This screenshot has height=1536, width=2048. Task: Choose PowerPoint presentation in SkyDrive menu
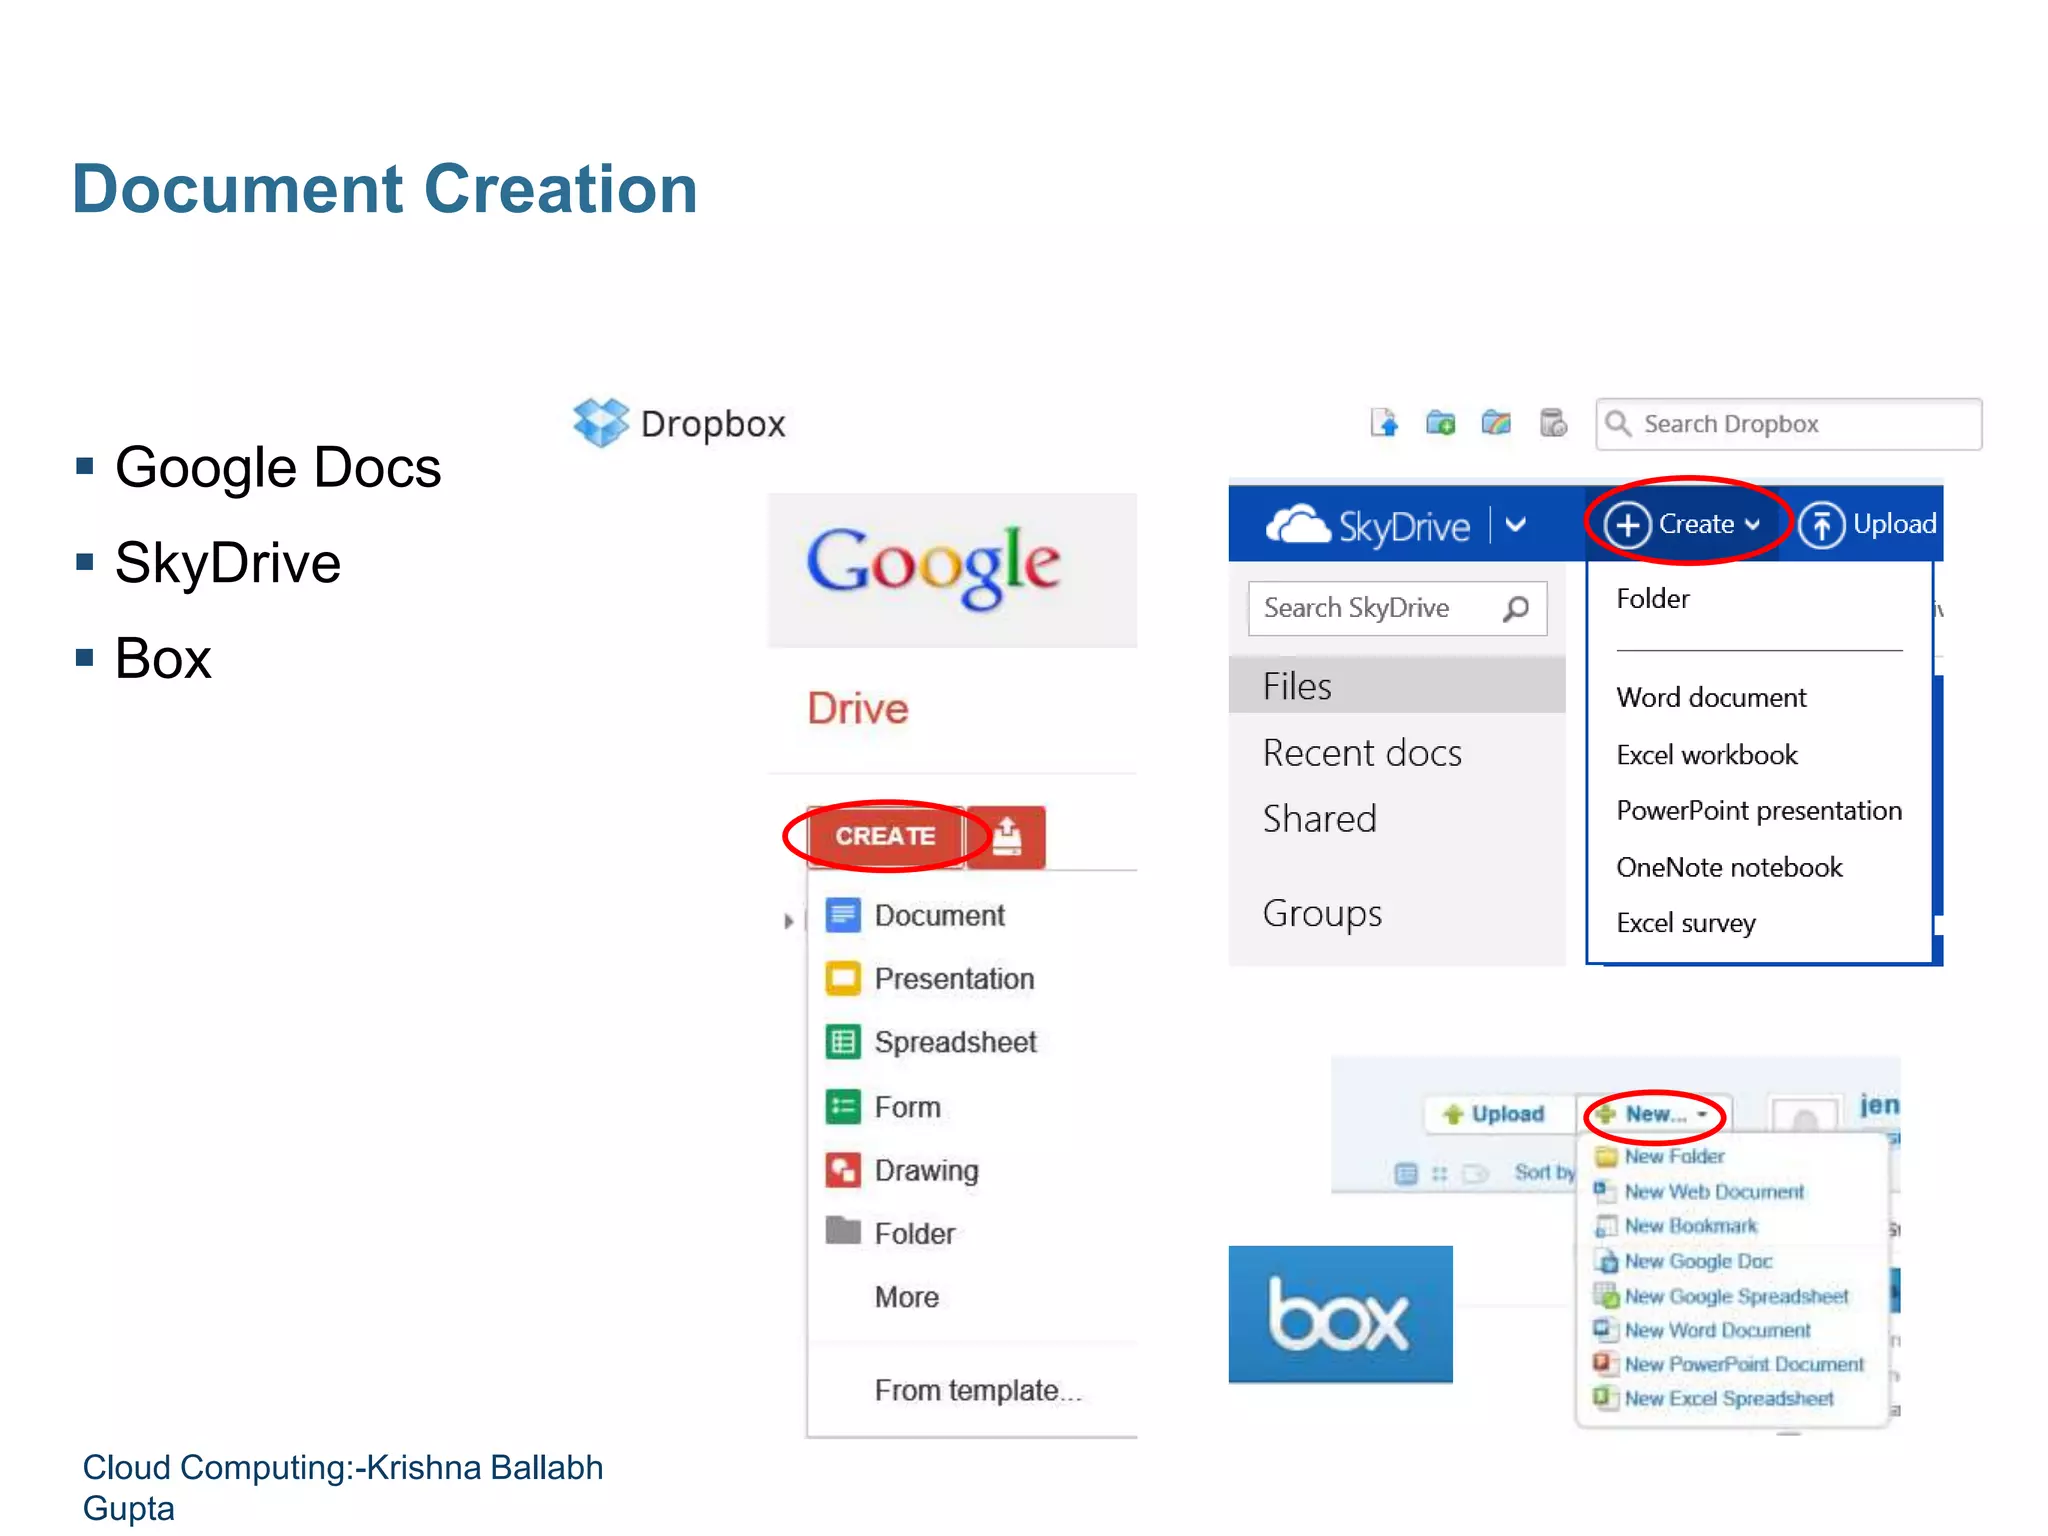pos(1759,810)
